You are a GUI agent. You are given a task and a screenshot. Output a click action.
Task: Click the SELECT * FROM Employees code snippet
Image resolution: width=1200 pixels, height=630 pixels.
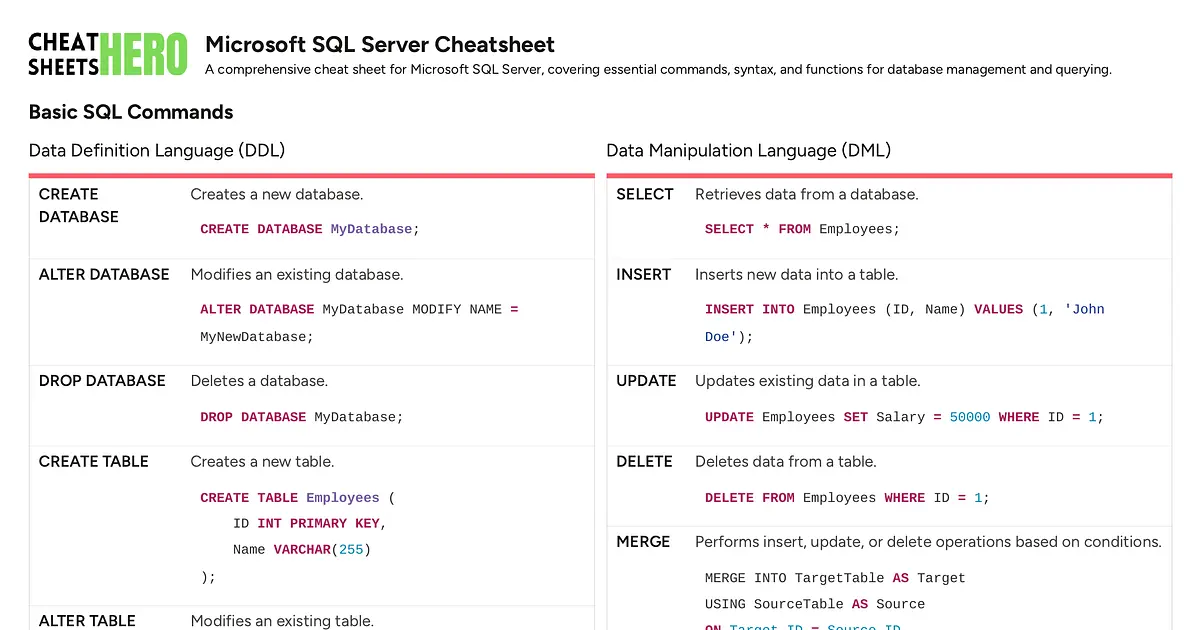[x=800, y=229]
